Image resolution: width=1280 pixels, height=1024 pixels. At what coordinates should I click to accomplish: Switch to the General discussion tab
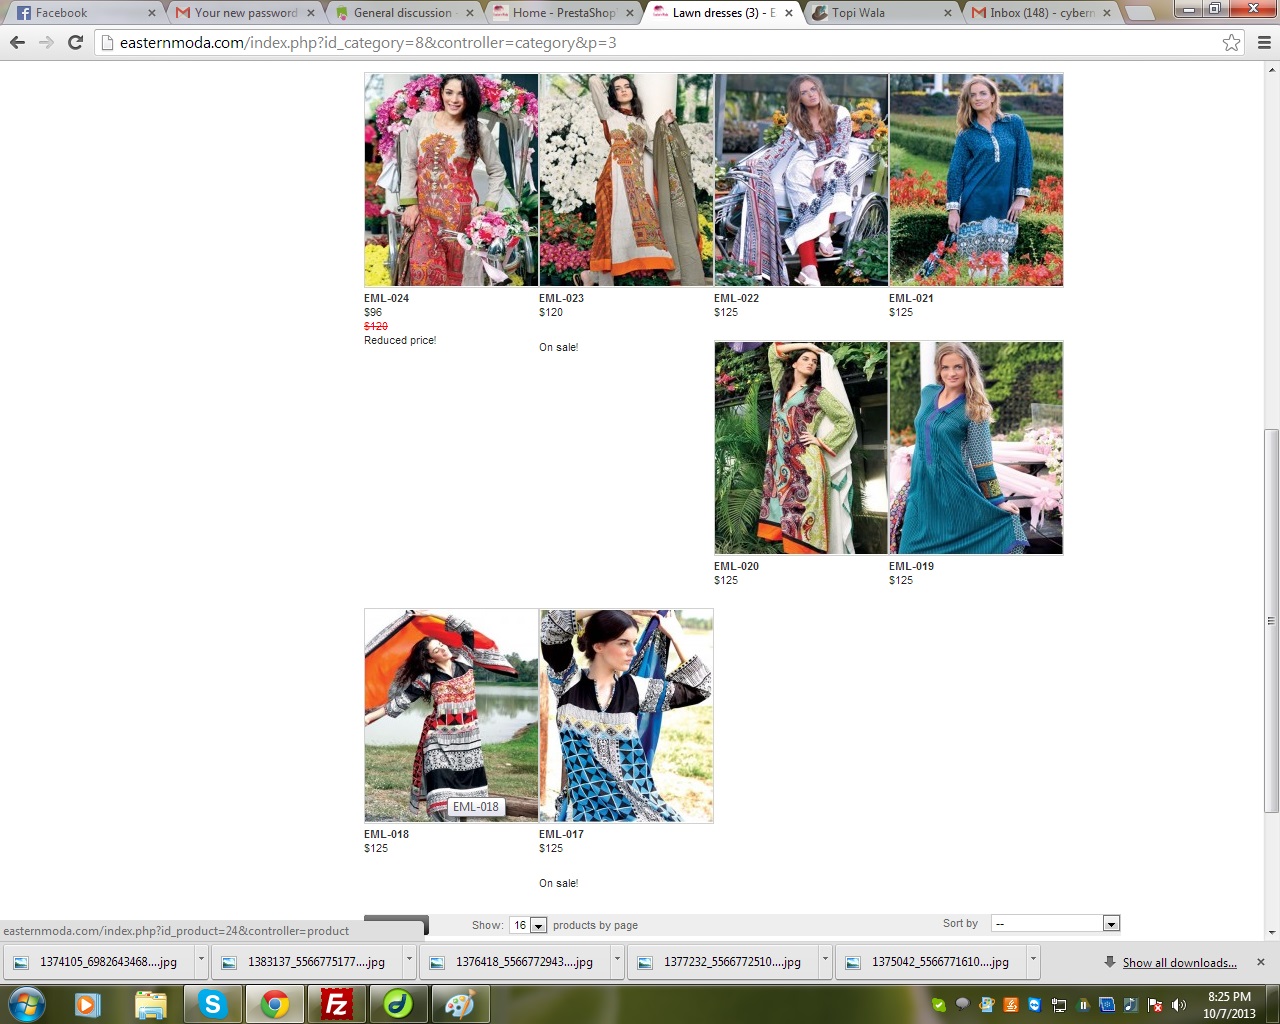coord(404,13)
